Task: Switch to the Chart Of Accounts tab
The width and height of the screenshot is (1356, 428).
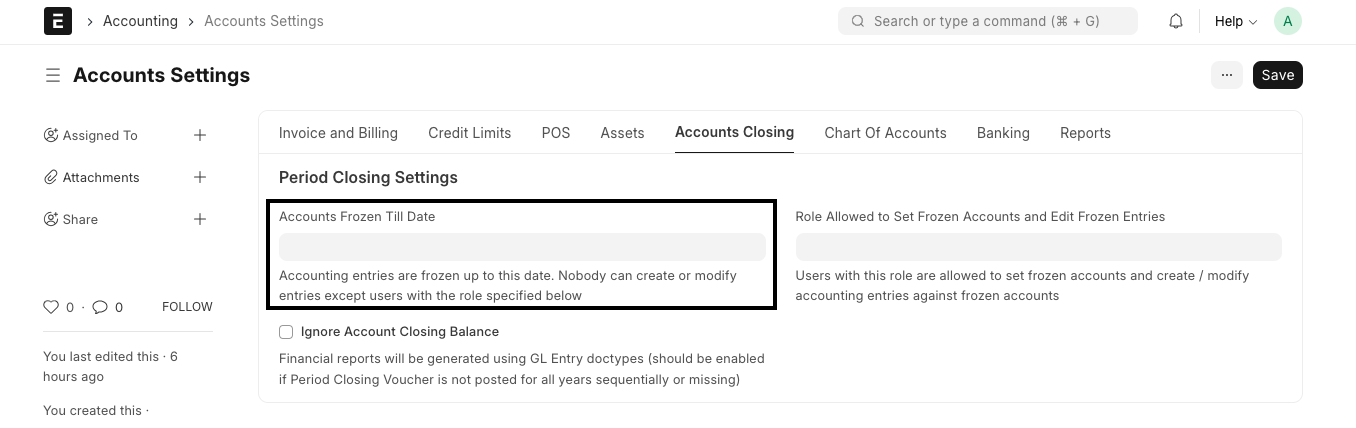Action: (x=885, y=133)
